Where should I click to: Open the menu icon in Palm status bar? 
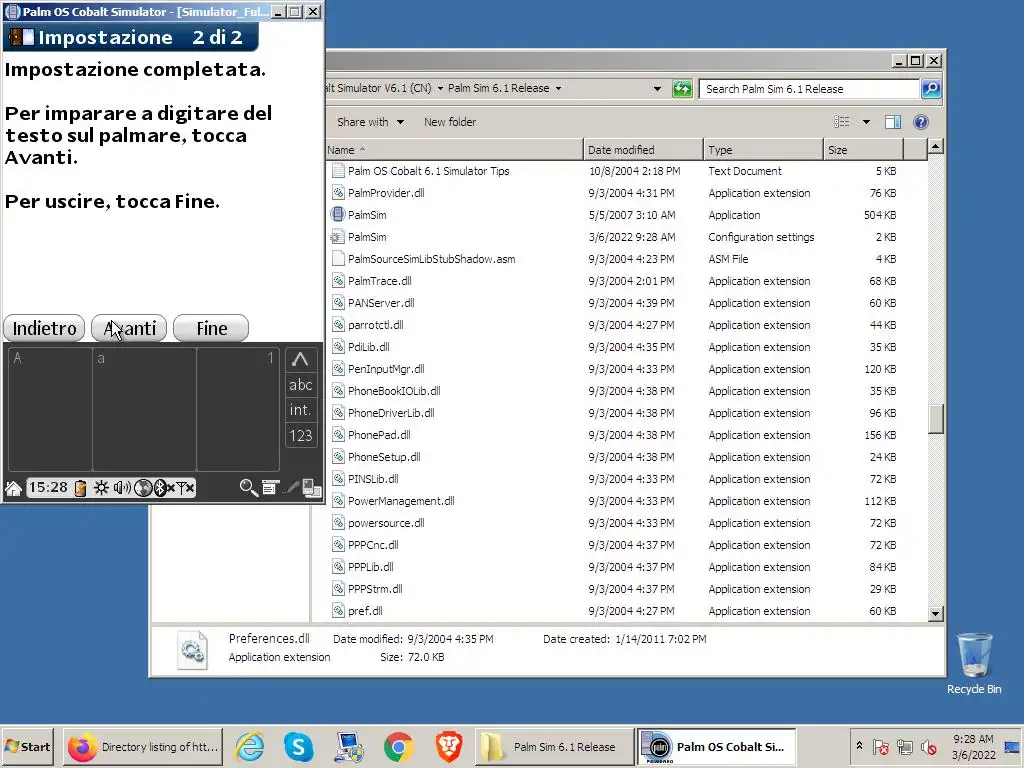[x=270, y=487]
